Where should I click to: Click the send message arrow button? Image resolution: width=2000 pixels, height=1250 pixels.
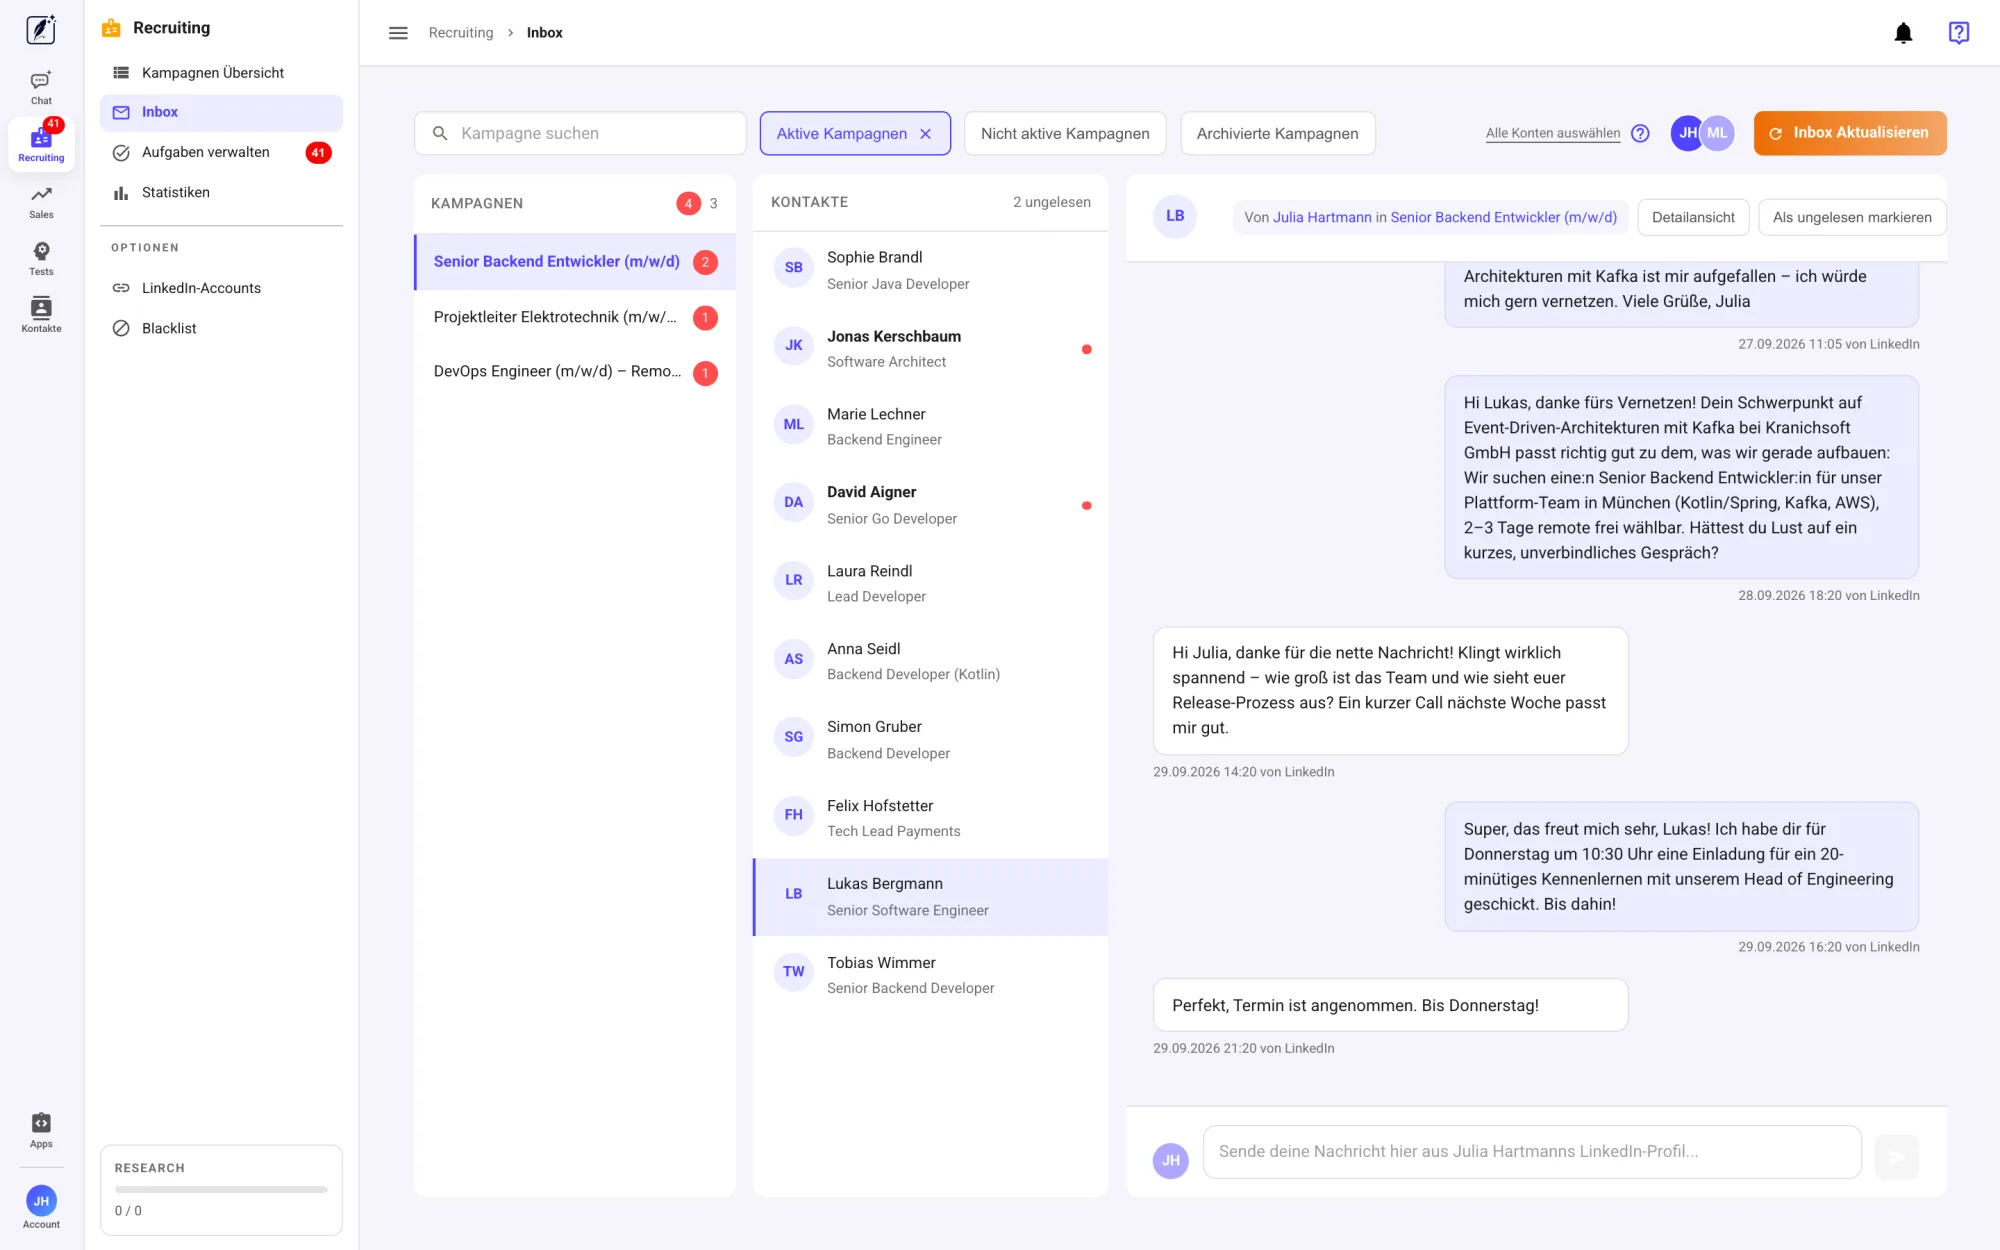1896,1157
